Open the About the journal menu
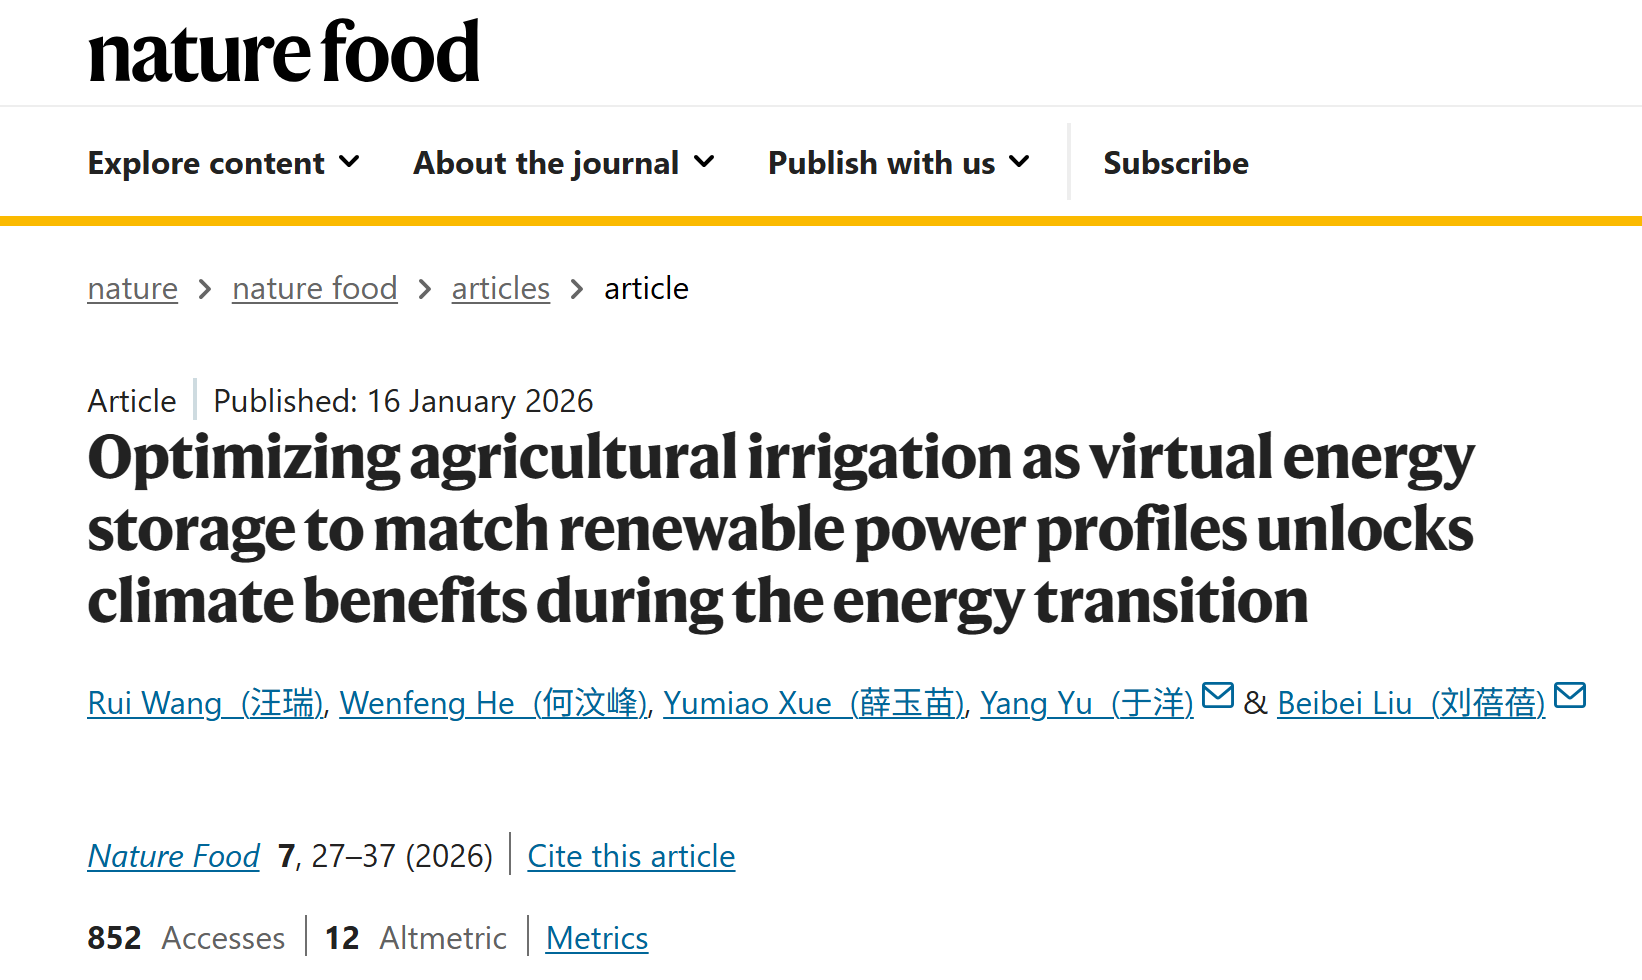The image size is (1642, 980). (x=546, y=163)
